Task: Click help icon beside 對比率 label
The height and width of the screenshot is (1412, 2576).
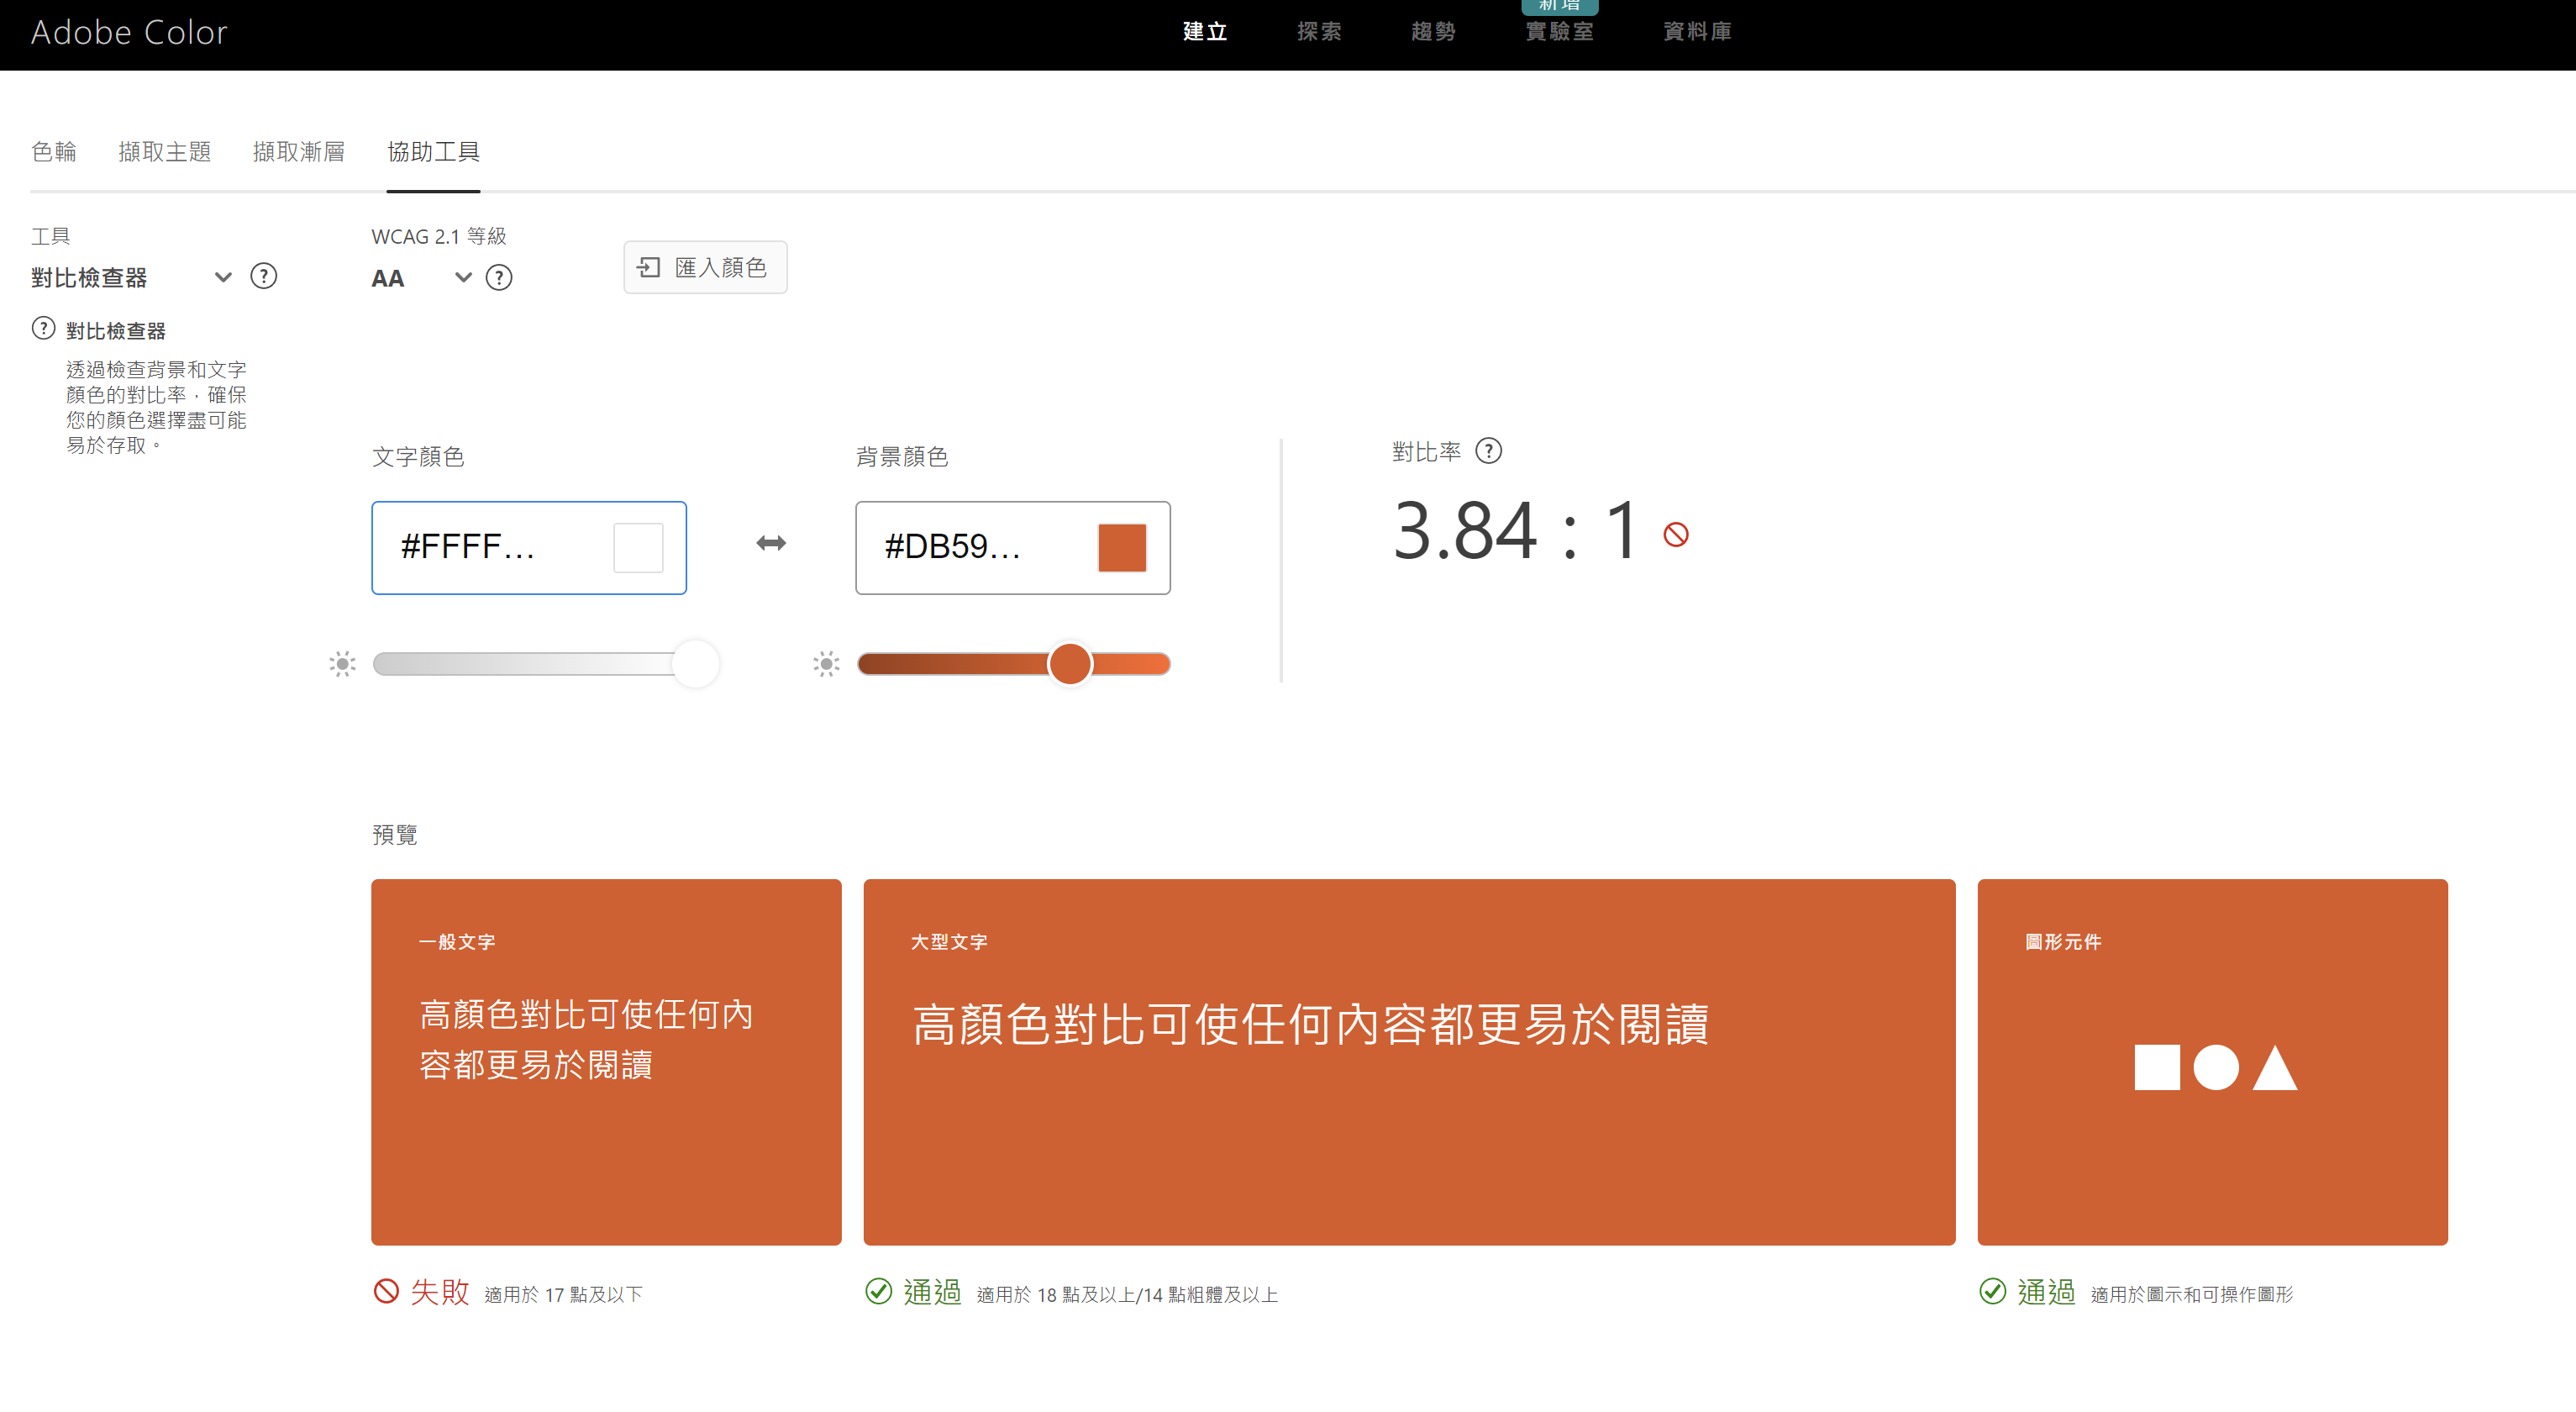Action: tap(1488, 451)
